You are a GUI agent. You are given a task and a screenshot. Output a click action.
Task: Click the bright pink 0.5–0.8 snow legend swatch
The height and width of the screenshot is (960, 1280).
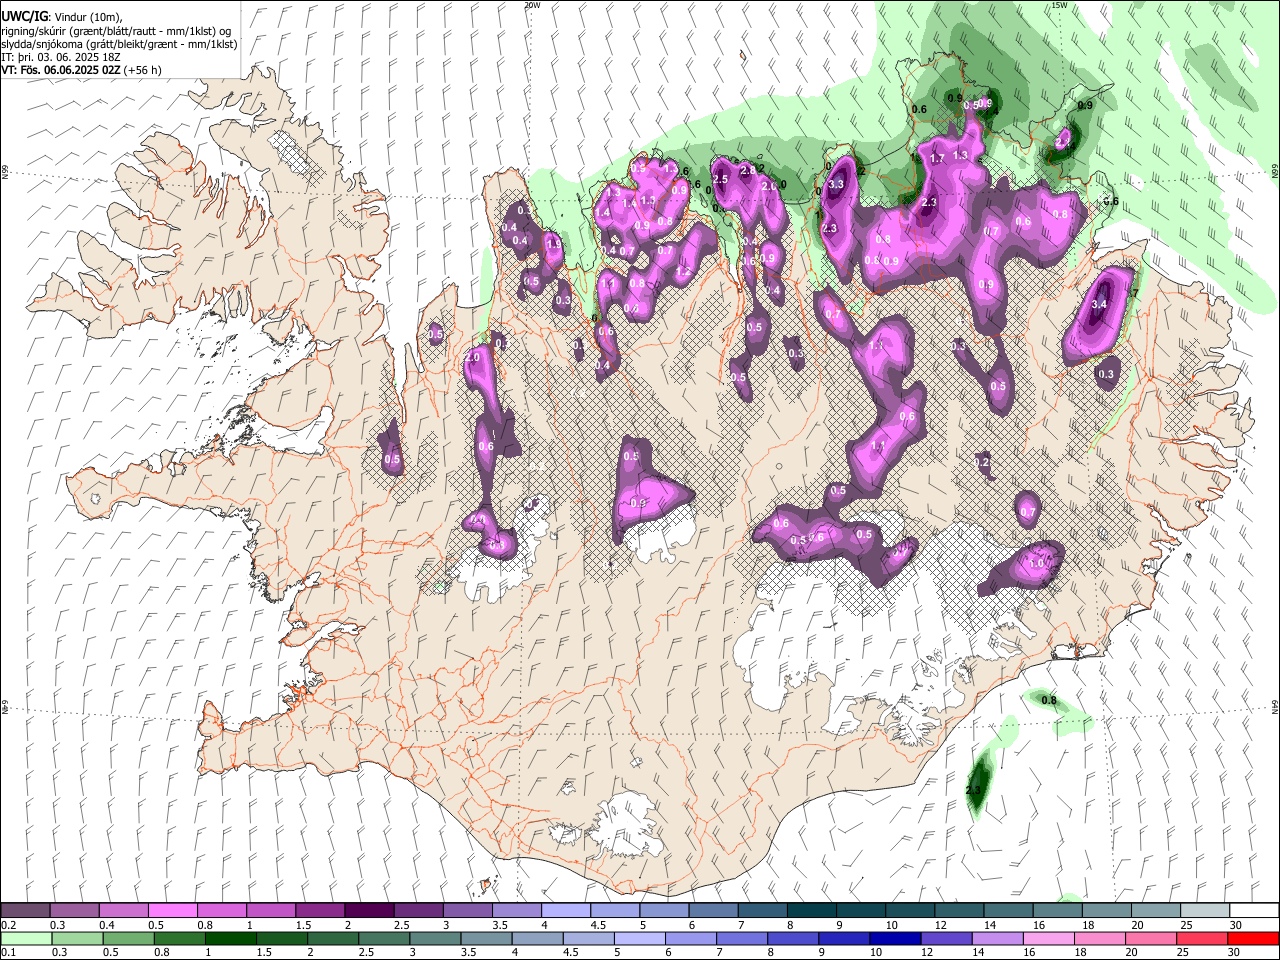tap(172, 910)
